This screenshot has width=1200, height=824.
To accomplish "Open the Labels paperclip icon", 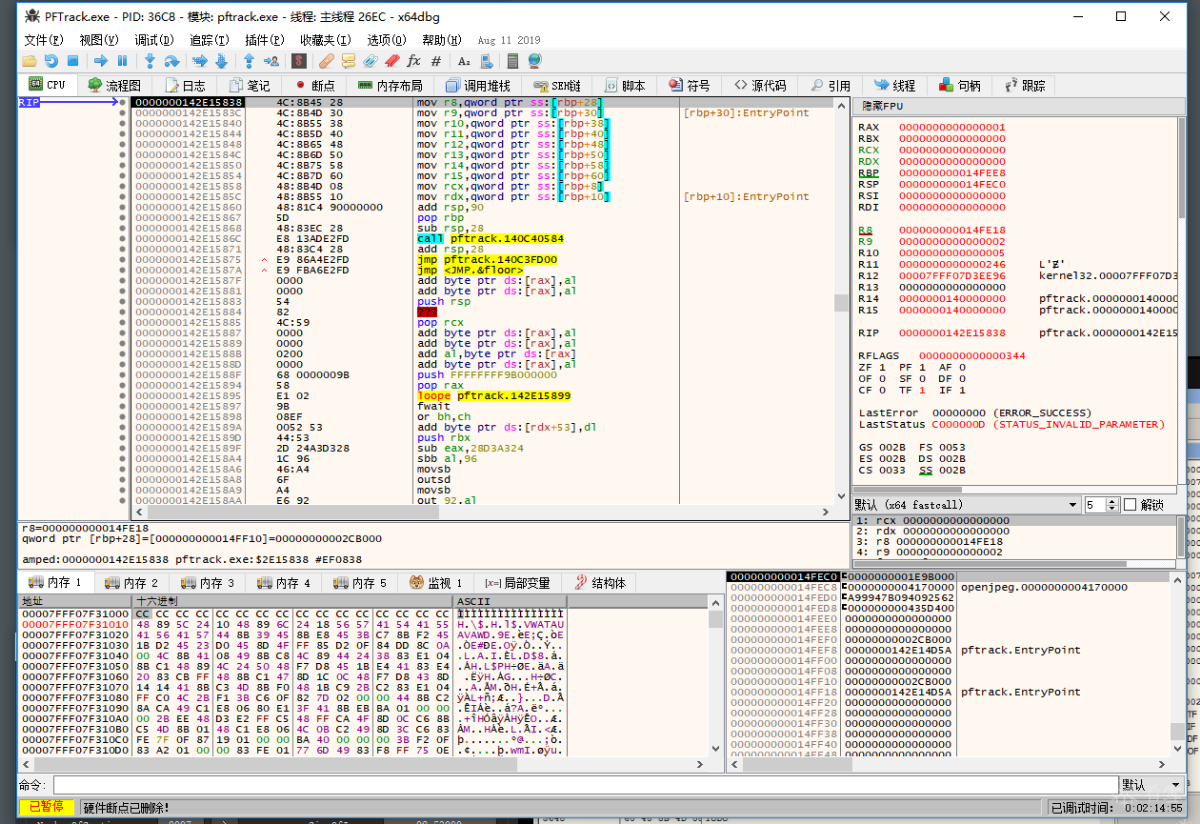I will pyautogui.click(x=370, y=61).
